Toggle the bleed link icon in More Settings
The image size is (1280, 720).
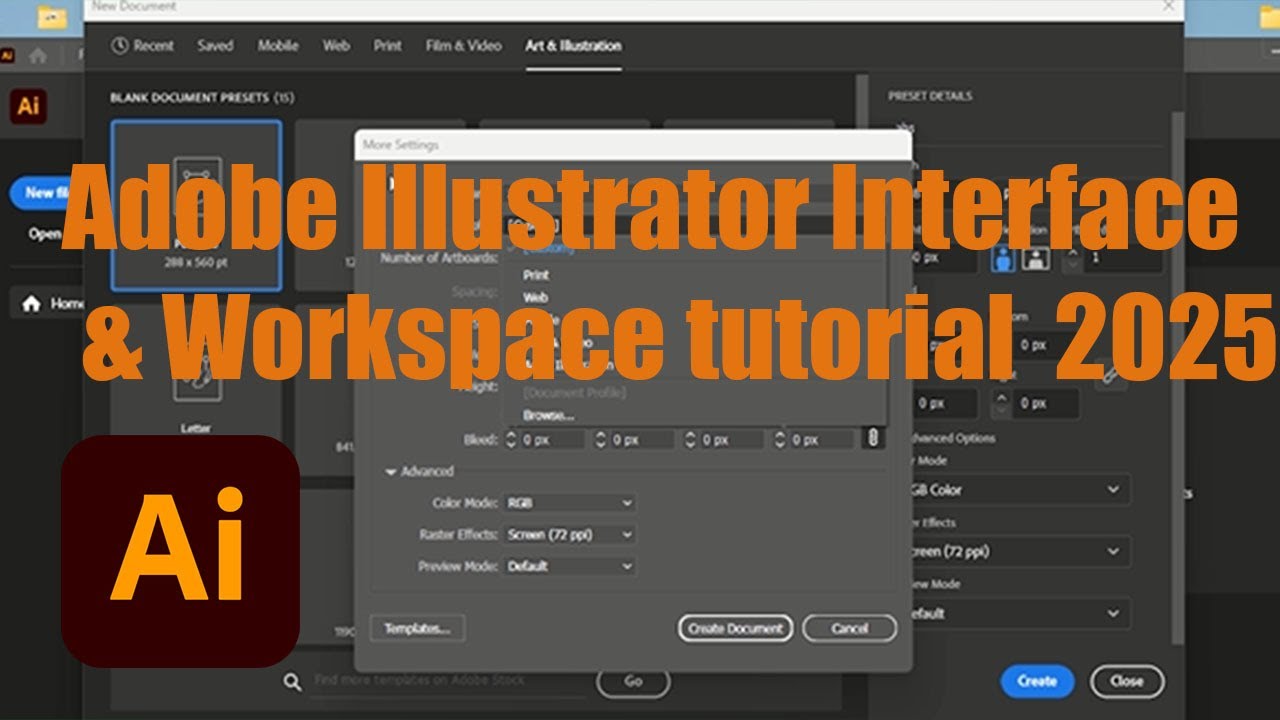click(x=873, y=438)
